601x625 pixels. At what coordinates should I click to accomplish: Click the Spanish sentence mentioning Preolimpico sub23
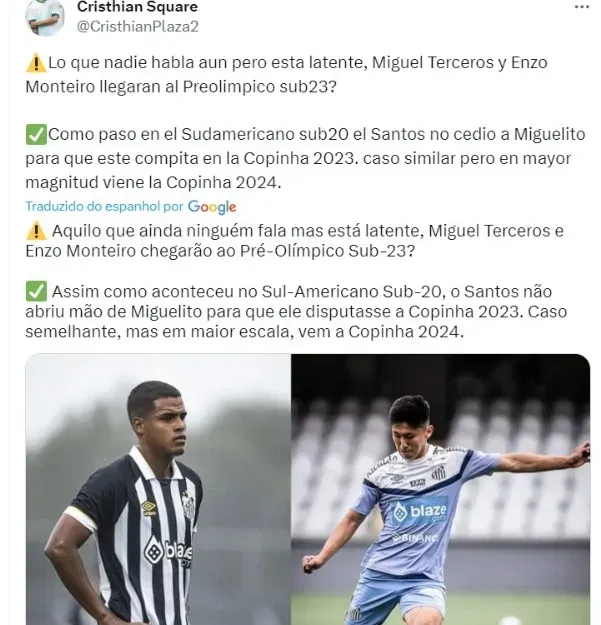(x=286, y=75)
